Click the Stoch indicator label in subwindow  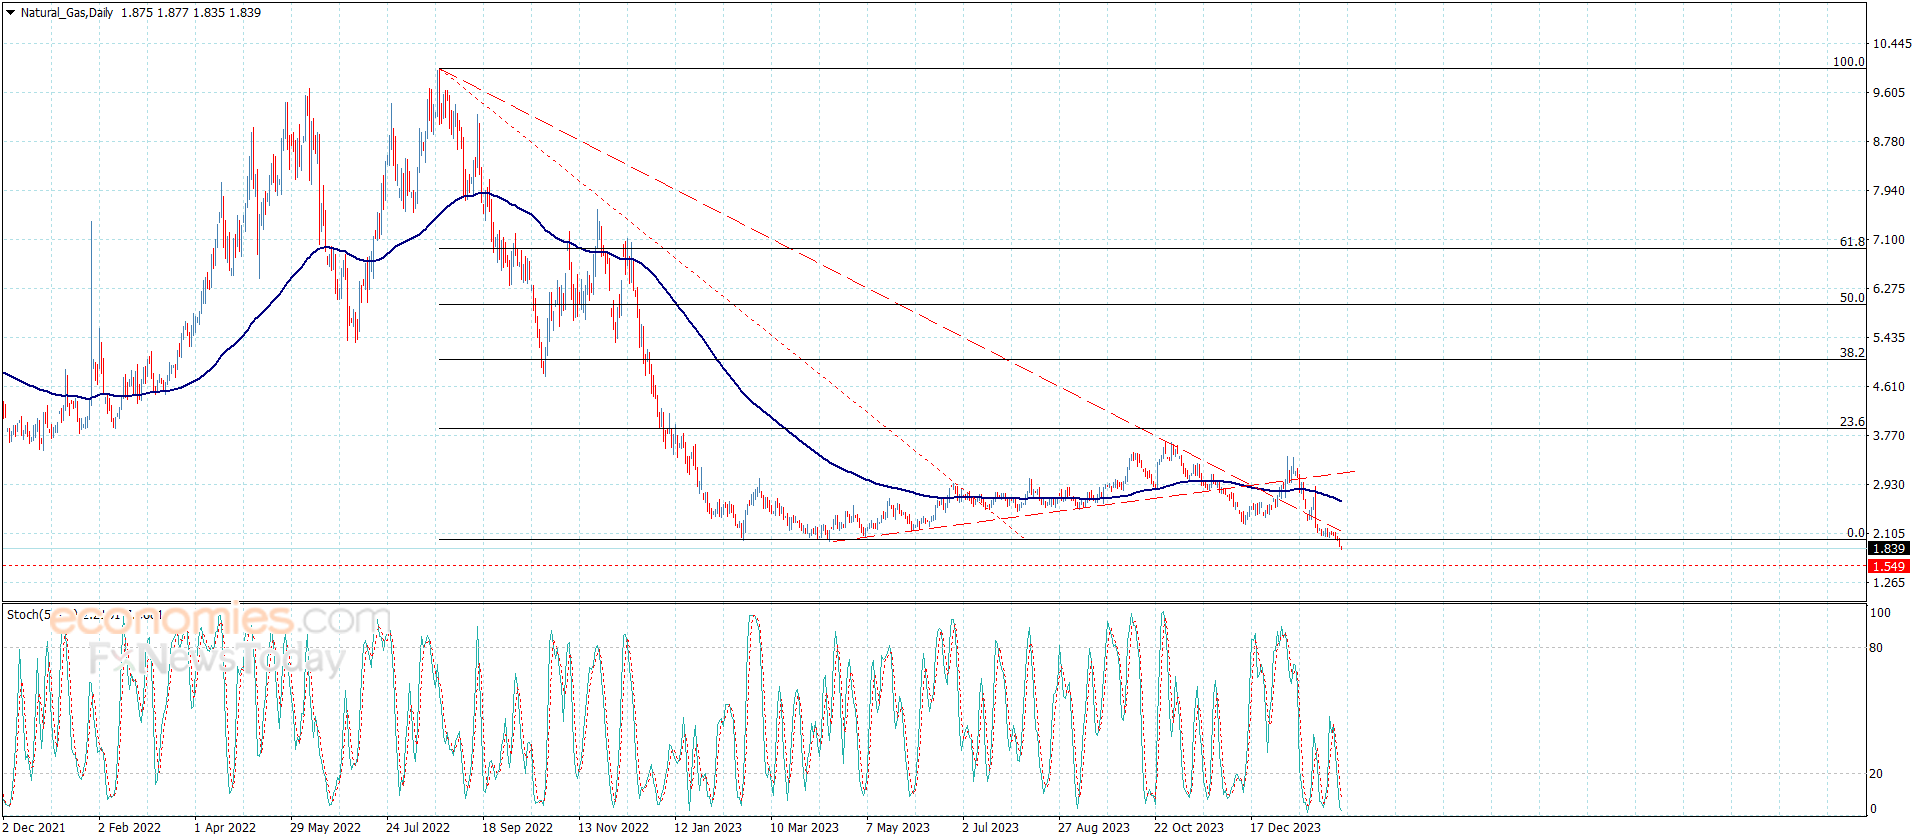(25, 615)
